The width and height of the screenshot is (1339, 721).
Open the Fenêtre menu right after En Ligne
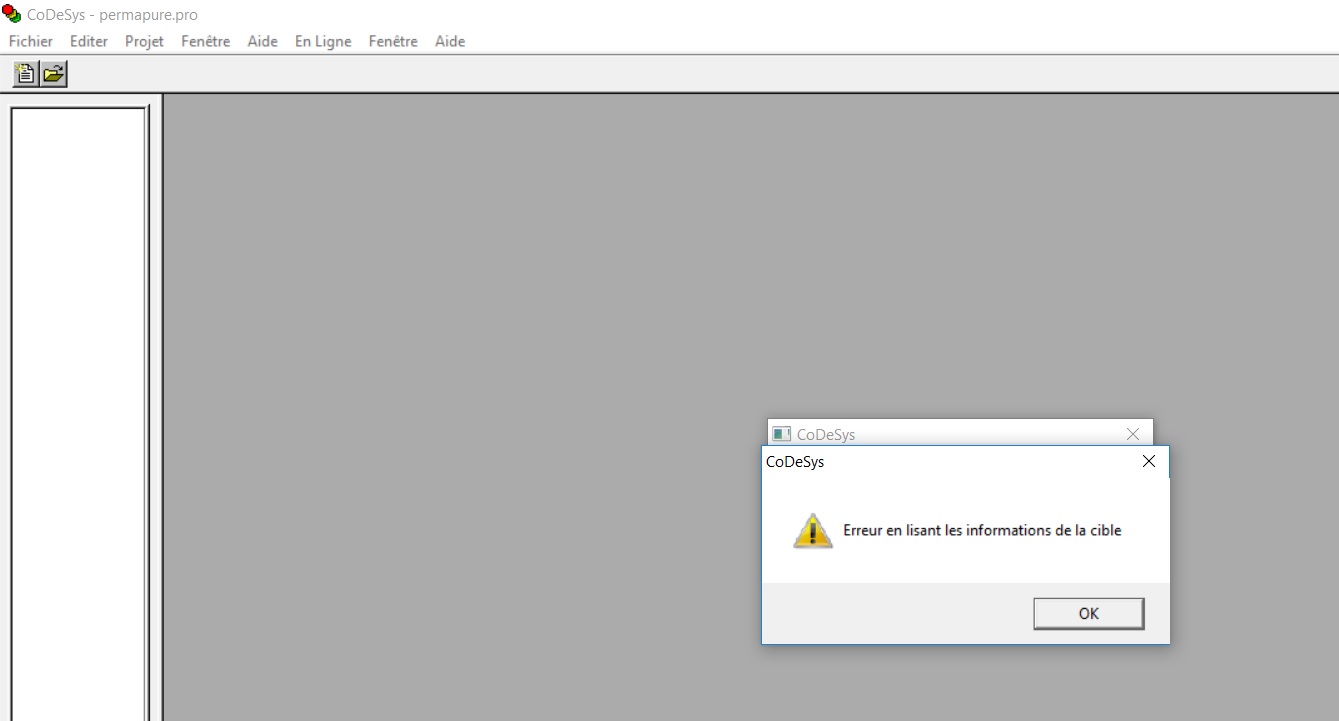point(393,41)
